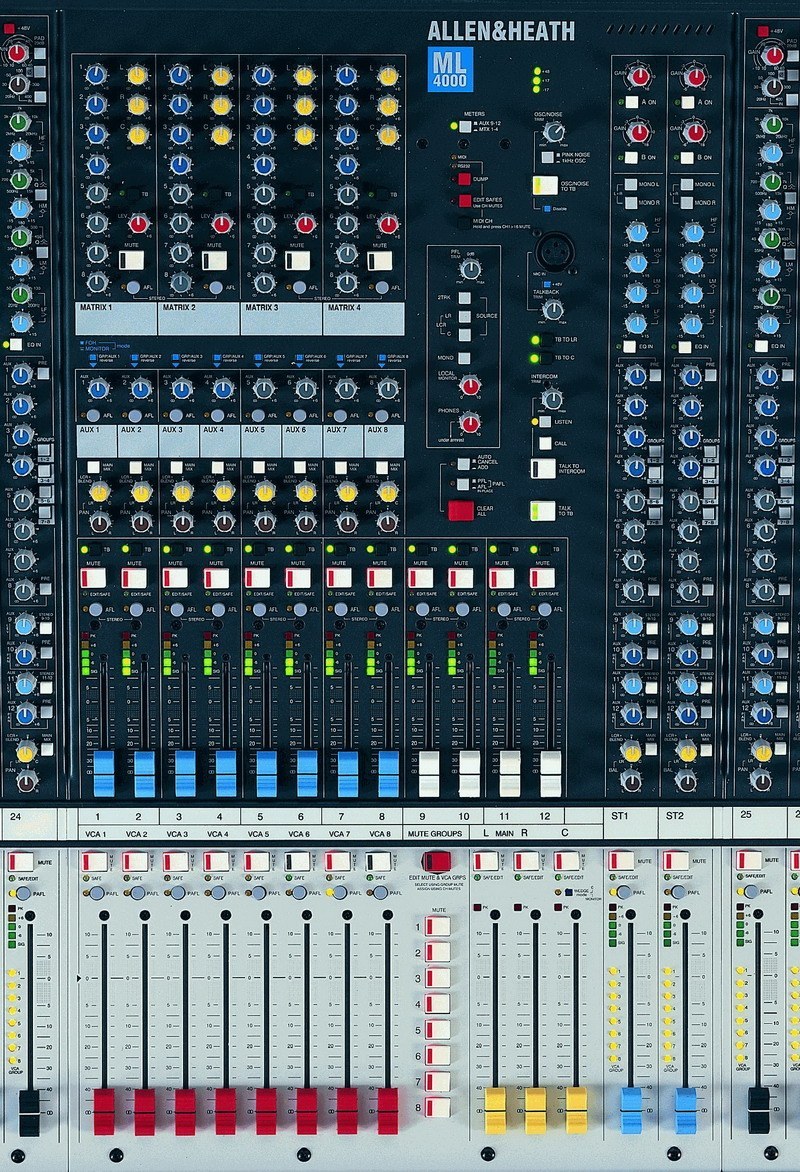Toggle the PINK NOISE / 1kHz OSC switch
Screen dimensions: 800x1172
tap(546, 157)
